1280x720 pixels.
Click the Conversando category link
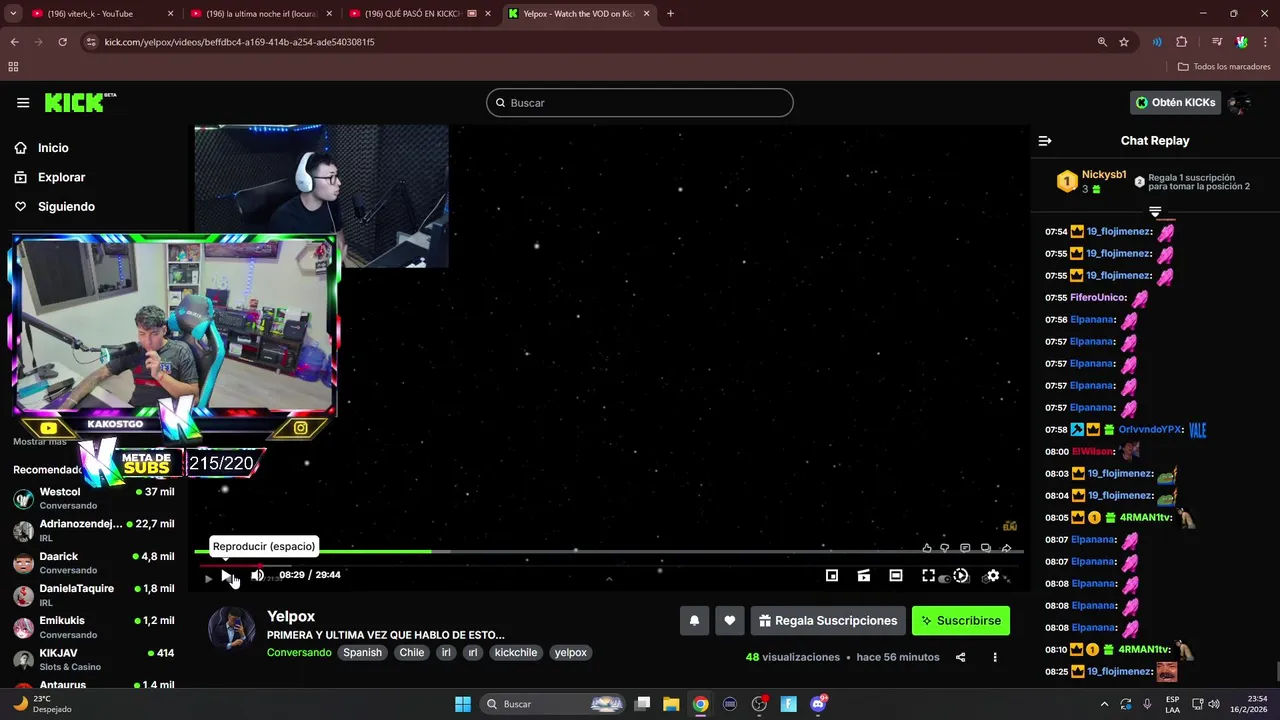pyautogui.click(x=299, y=652)
